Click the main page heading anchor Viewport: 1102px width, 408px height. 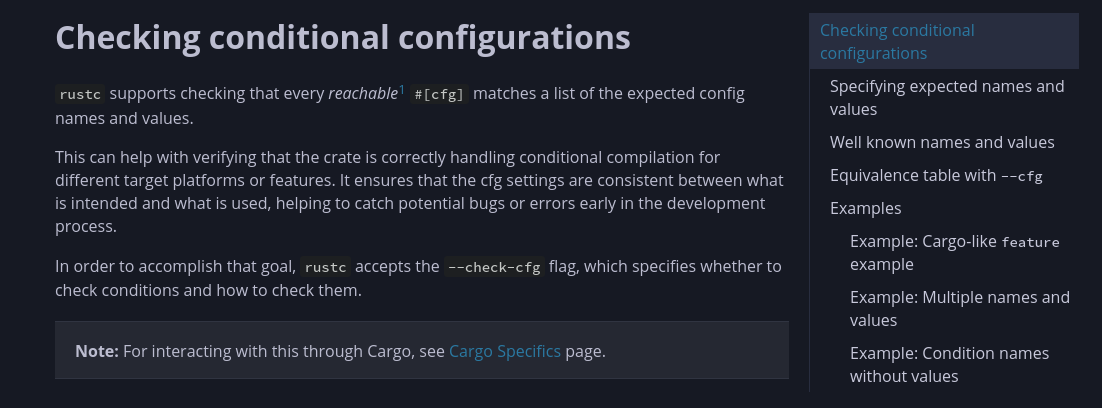342,37
